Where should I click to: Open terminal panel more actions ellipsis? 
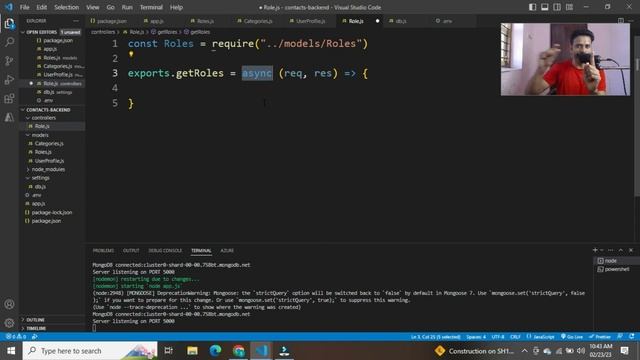[x=611, y=250]
